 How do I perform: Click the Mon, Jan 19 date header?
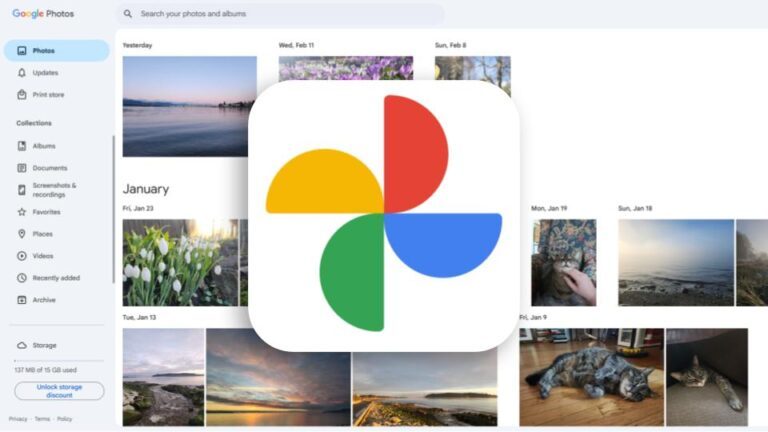(549, 208)
